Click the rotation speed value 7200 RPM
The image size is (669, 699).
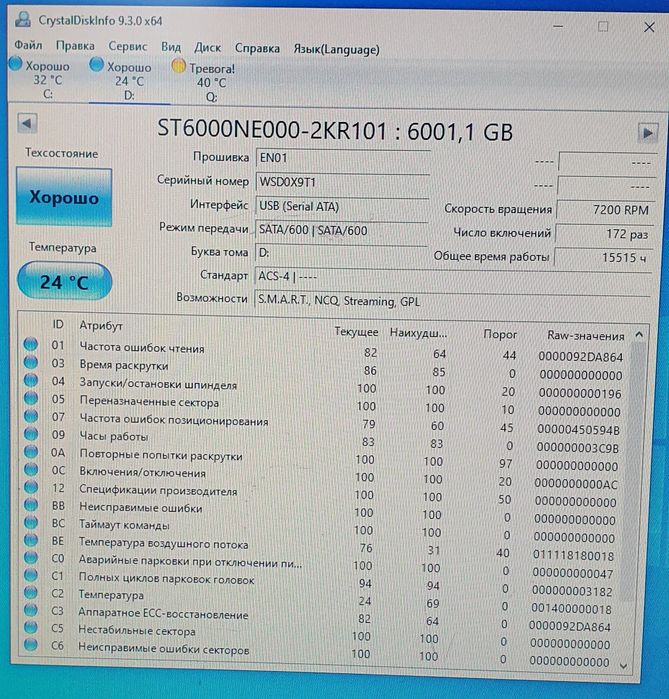[x=605, y=210]
